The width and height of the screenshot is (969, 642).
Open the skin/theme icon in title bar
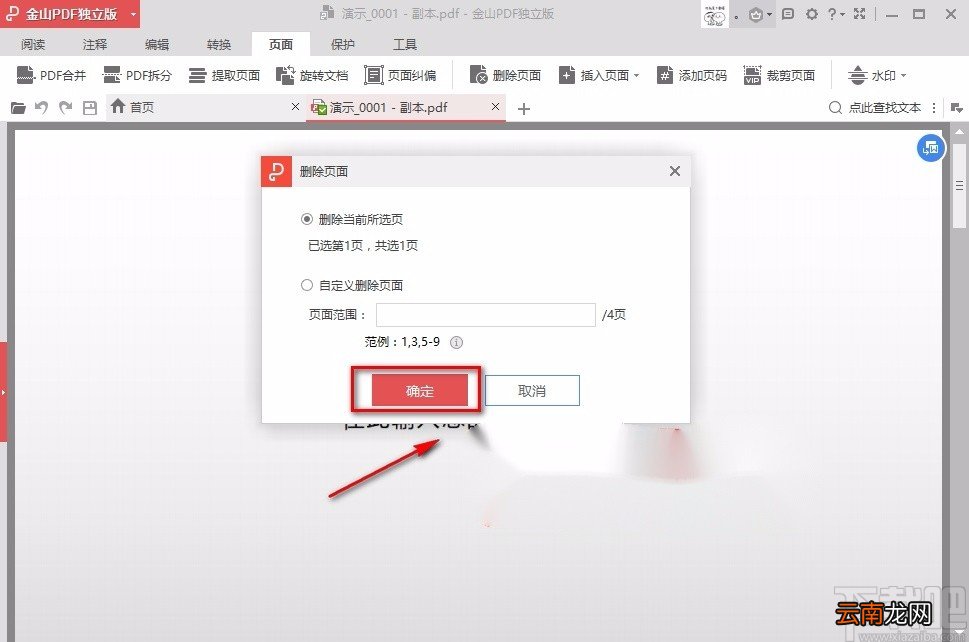coord(756,14)
